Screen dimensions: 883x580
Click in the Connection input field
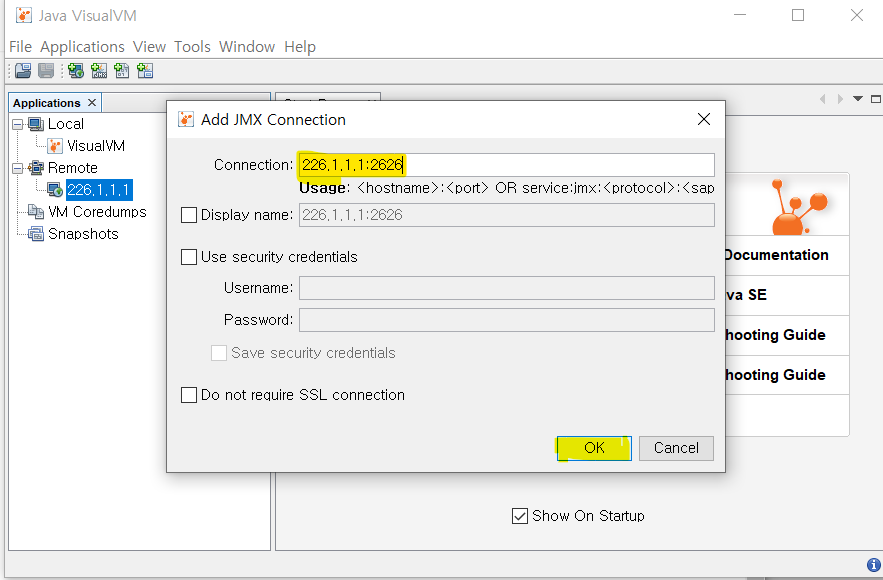pos(507,165)
